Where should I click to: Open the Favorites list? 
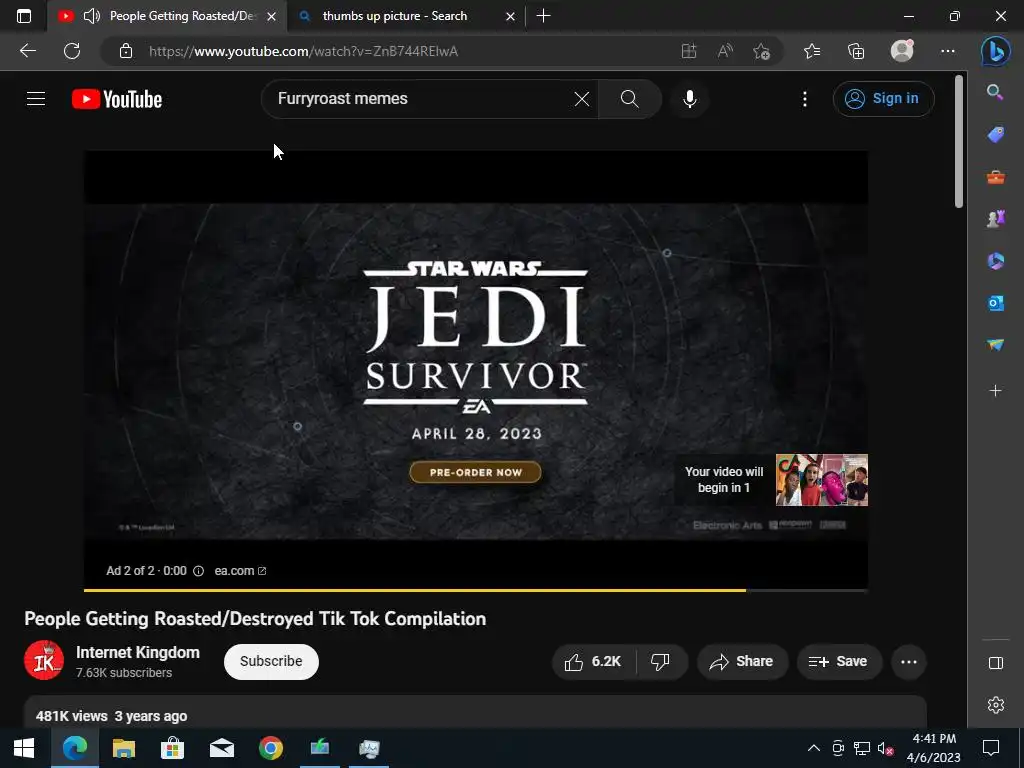click(x=812, y=51)
